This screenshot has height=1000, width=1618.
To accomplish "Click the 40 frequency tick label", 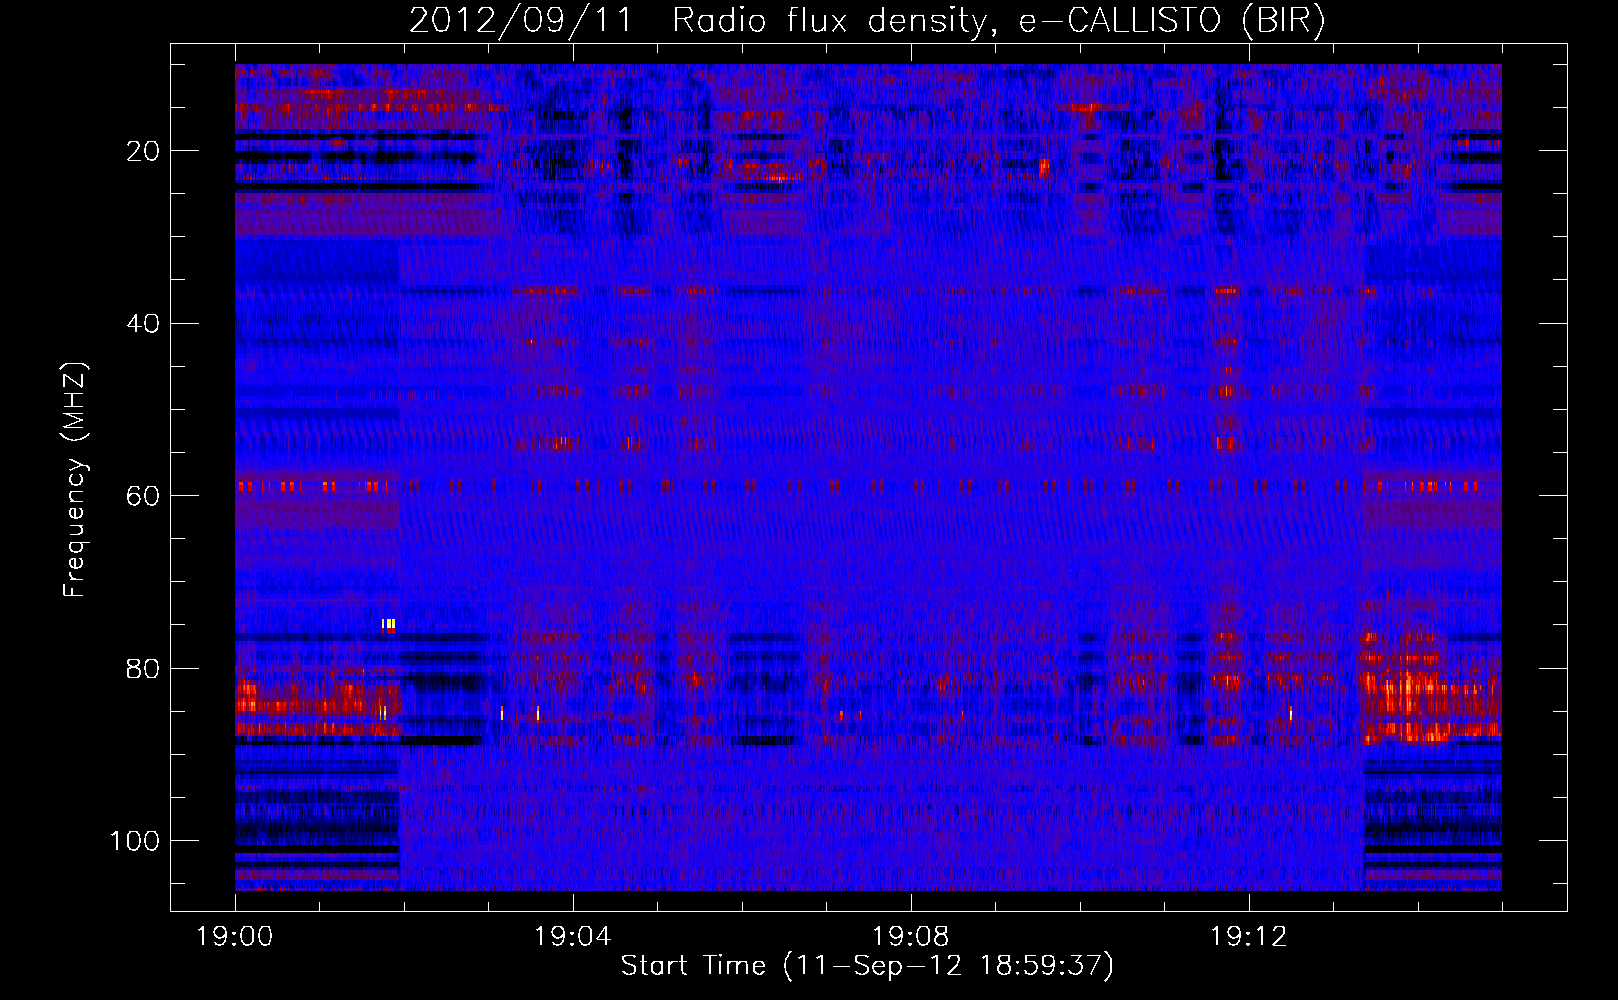I will click(144, 324).
